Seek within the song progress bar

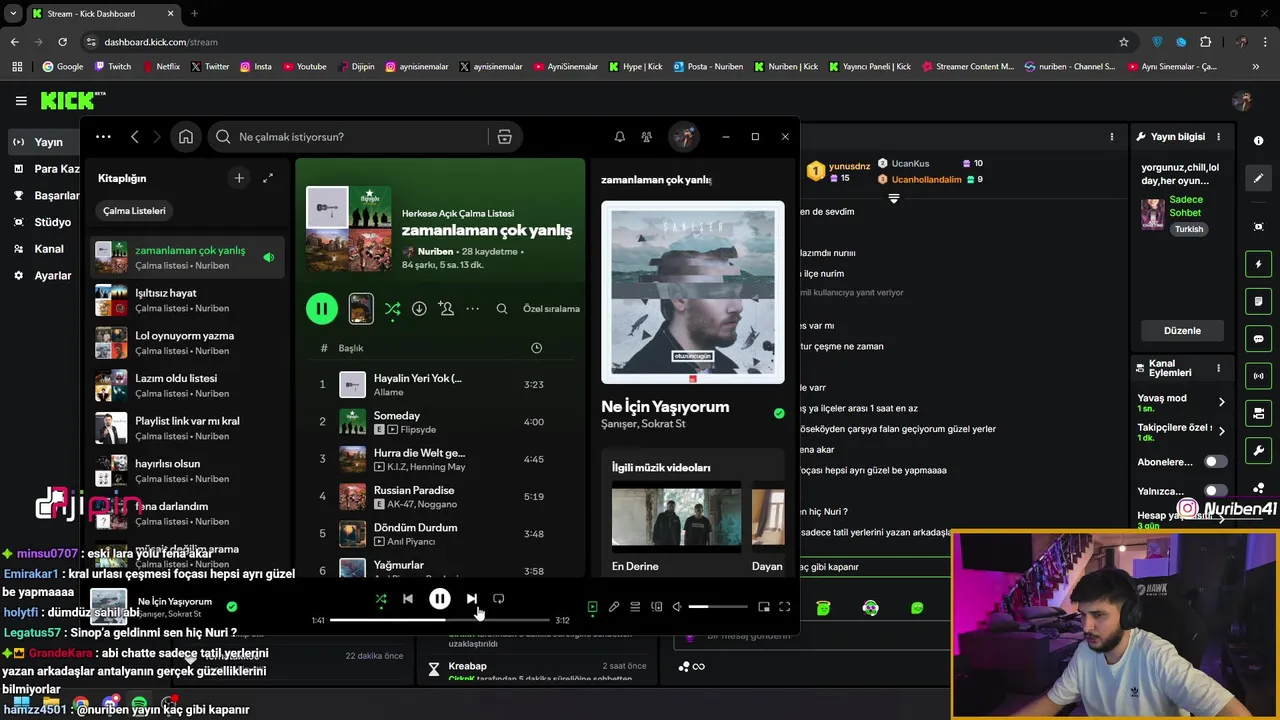click(440, 620)
